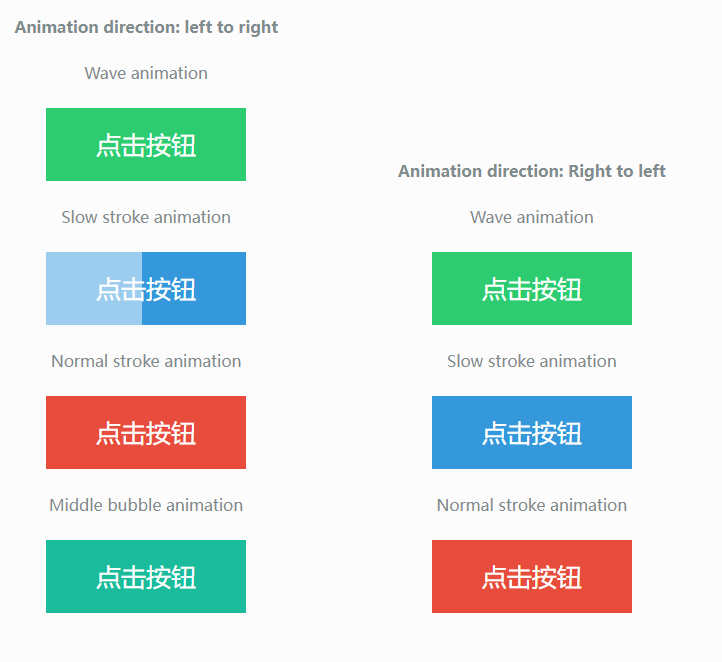Click the green Wave animation button under Right to left
The height and width of the screenshot is (662, 722).
click(x=532, y=289)
